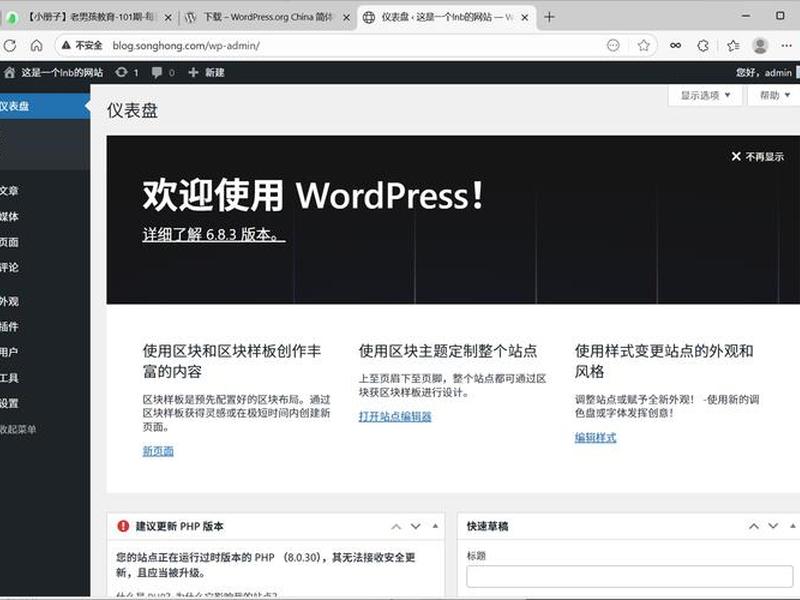
Task: Dismiss the welcome panel with 不再显示
Action: [757, 157]
